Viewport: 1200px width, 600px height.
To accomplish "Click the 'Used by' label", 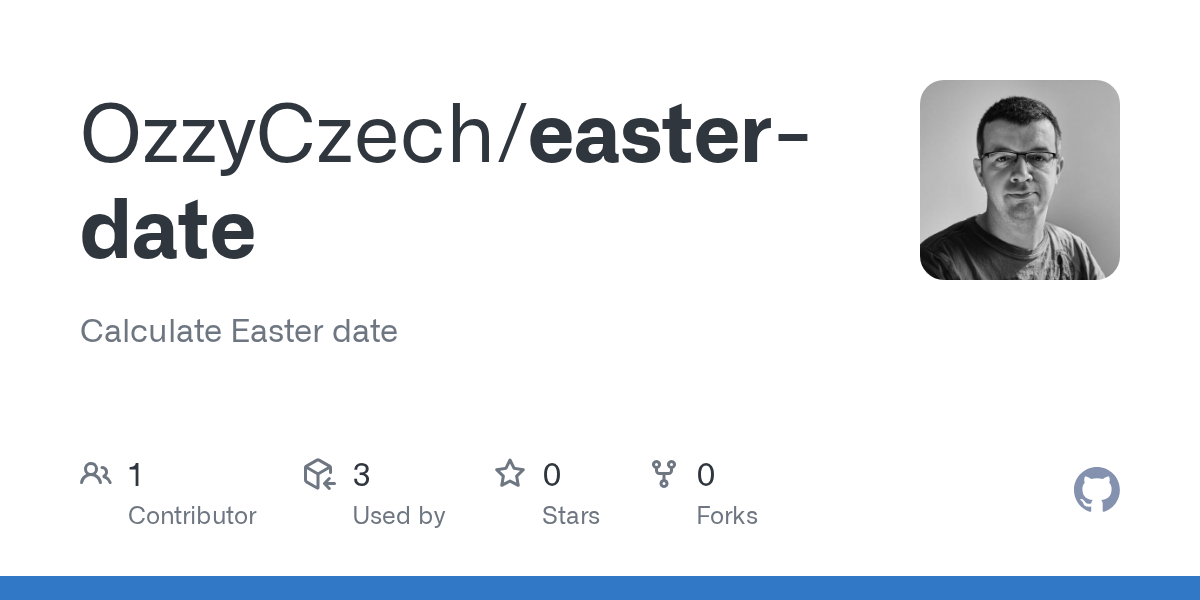I will point(398,516).
